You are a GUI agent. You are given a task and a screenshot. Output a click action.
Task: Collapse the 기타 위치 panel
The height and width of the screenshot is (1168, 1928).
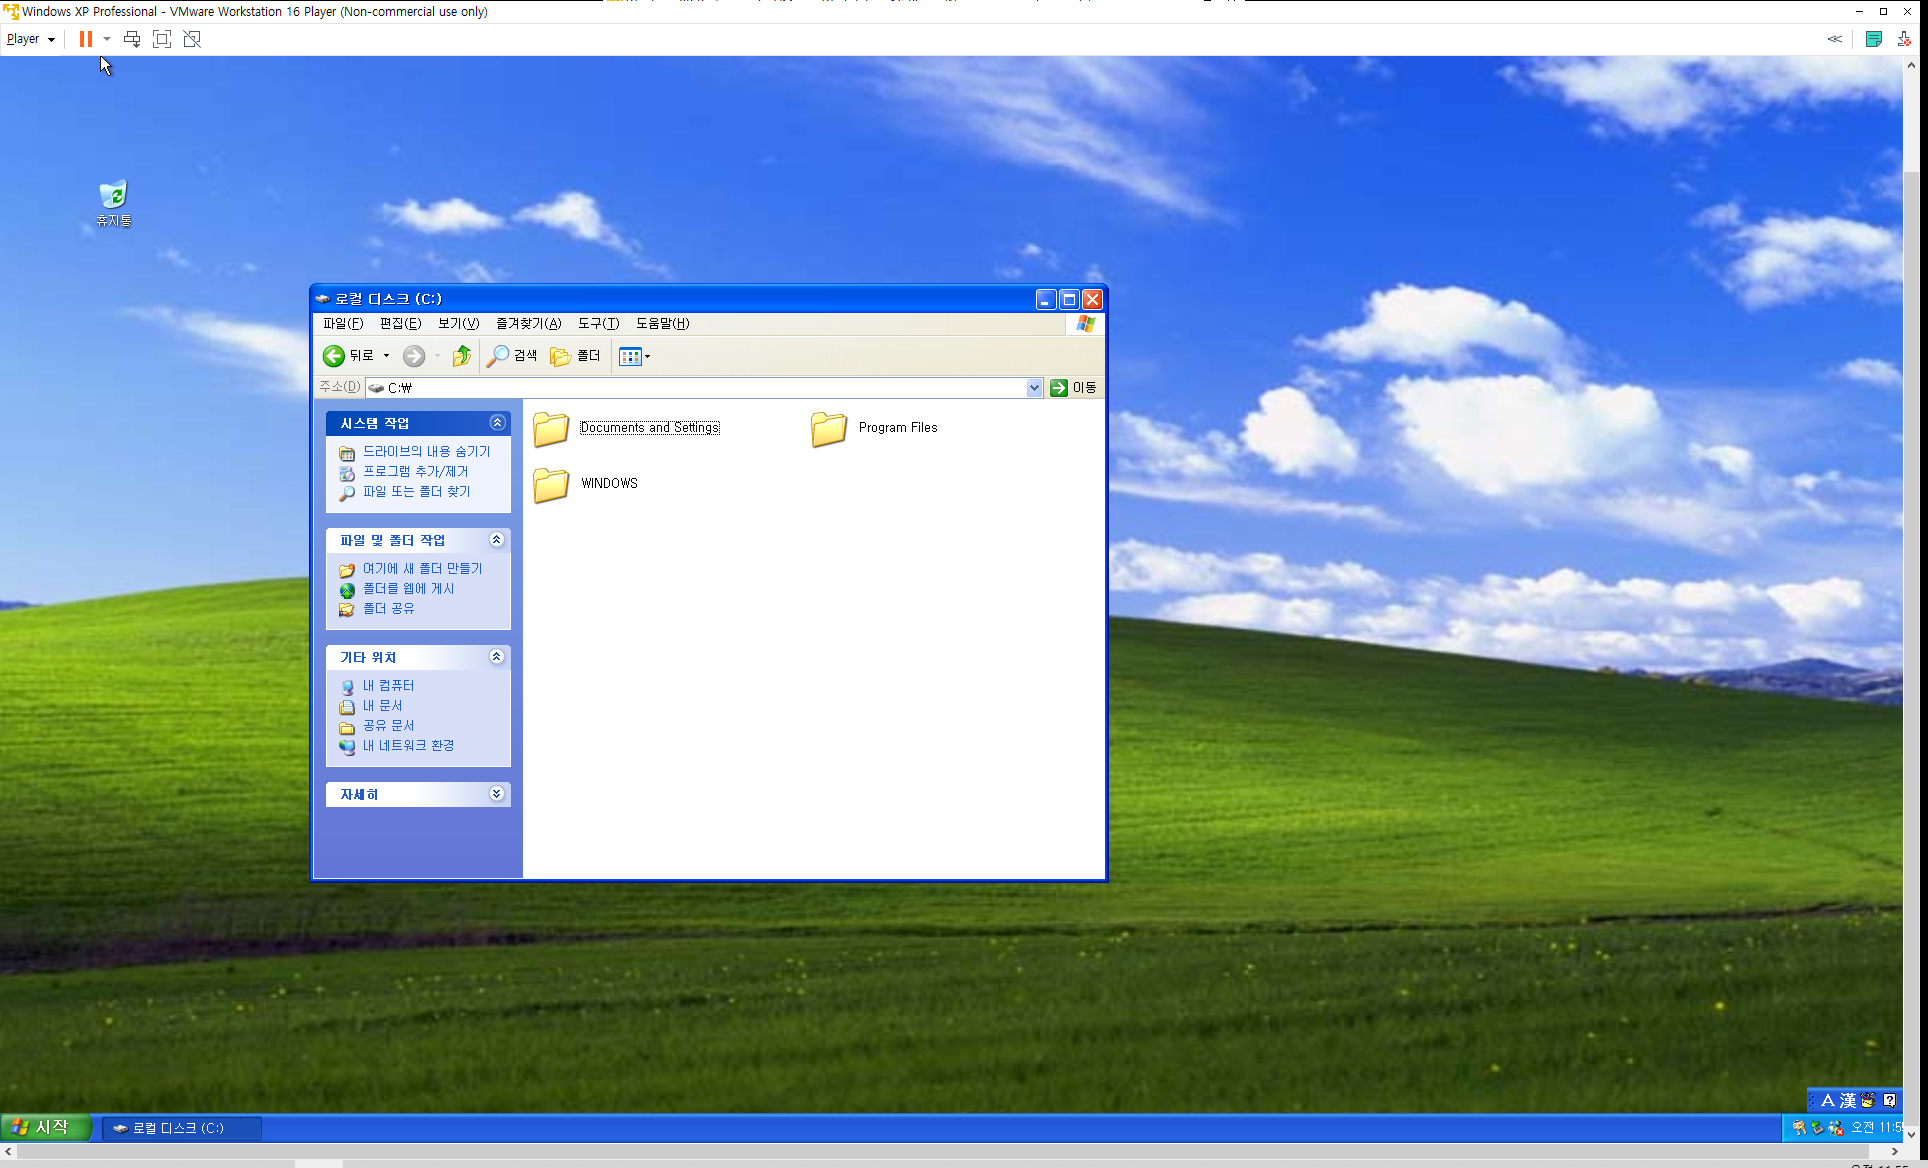coord(497,657)
